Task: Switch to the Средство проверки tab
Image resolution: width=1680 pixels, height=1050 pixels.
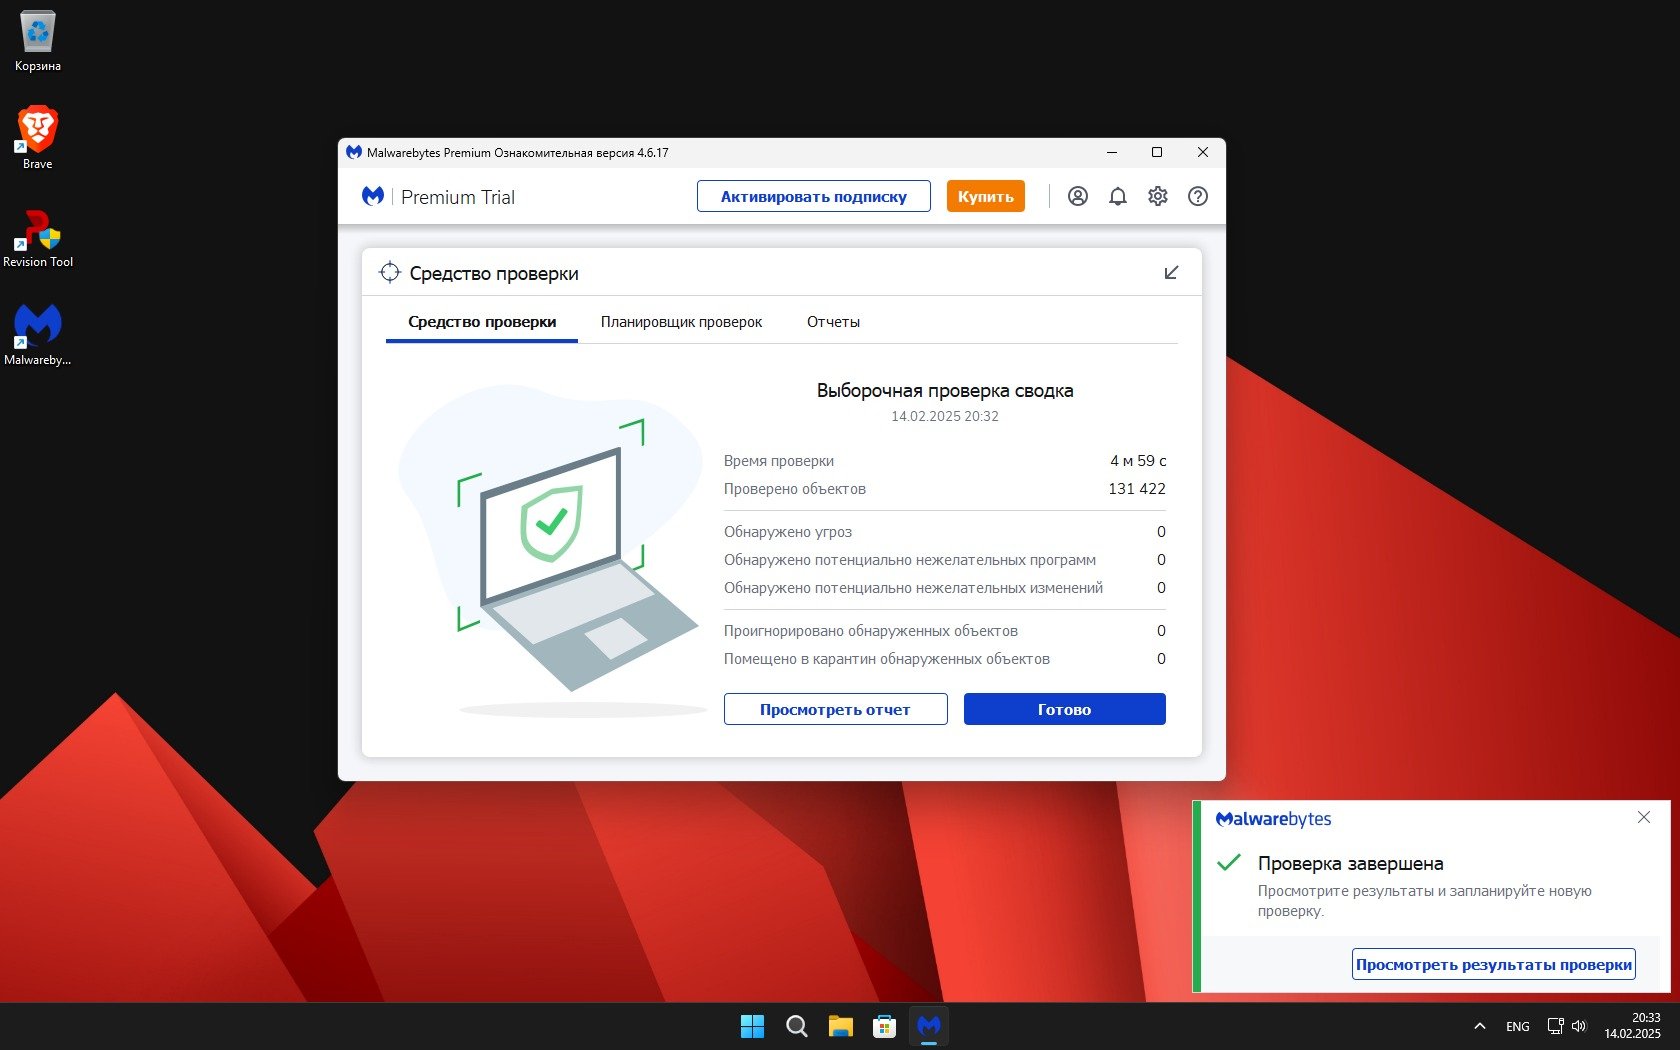Action: (482, 322)
